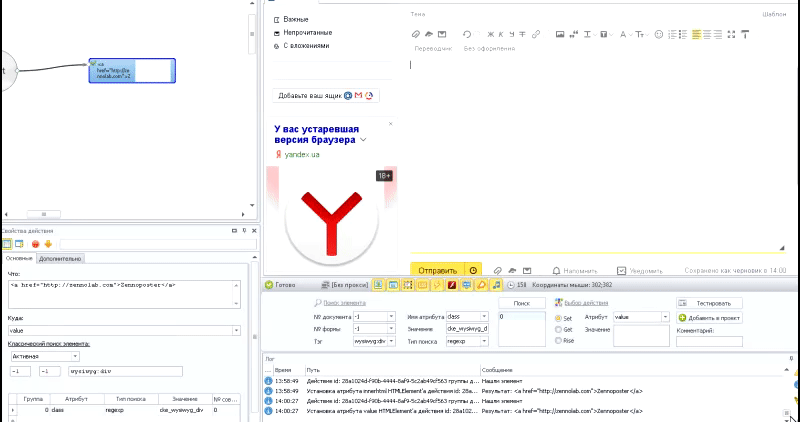This screenshot has height=422, width=800.
Task: Click the orange down arrow in action properties
Action: click(48, 244)
